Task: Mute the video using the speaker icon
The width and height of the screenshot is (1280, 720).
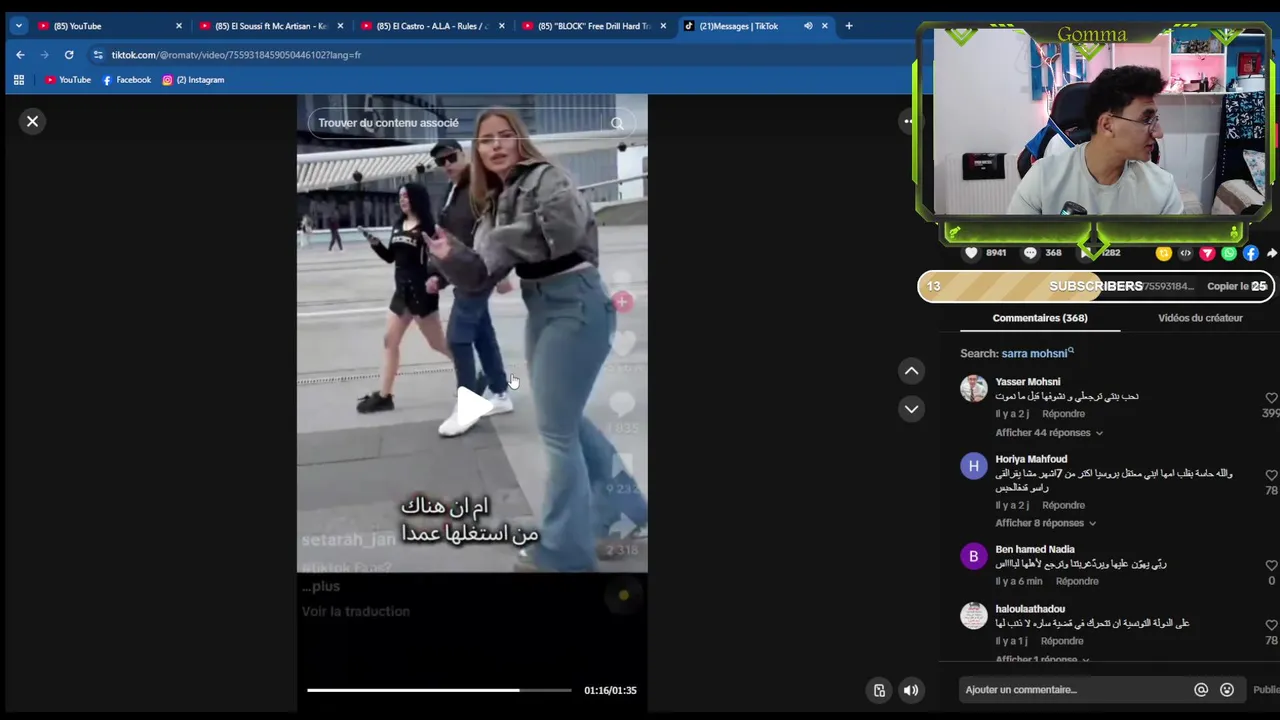Action: [x=911, y=690]
